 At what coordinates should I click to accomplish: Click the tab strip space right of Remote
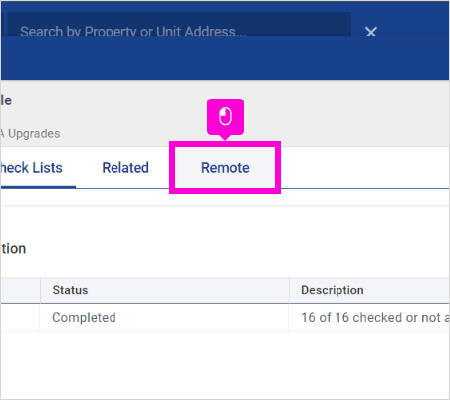pyautogui.click(x=365, y=168)
